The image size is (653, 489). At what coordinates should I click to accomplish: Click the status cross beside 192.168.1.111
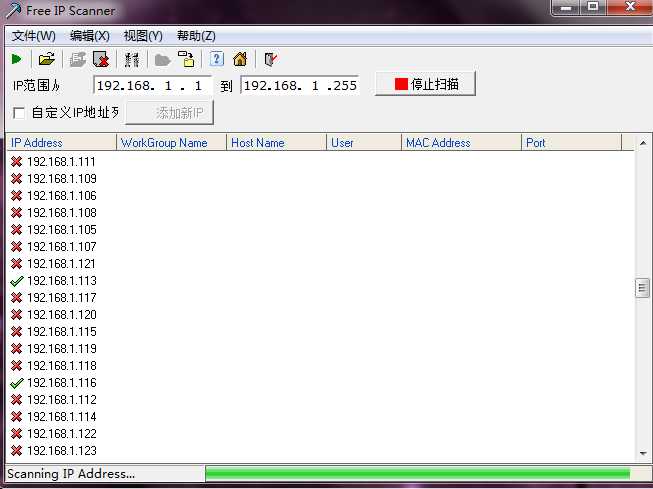[x=17, y=162]
